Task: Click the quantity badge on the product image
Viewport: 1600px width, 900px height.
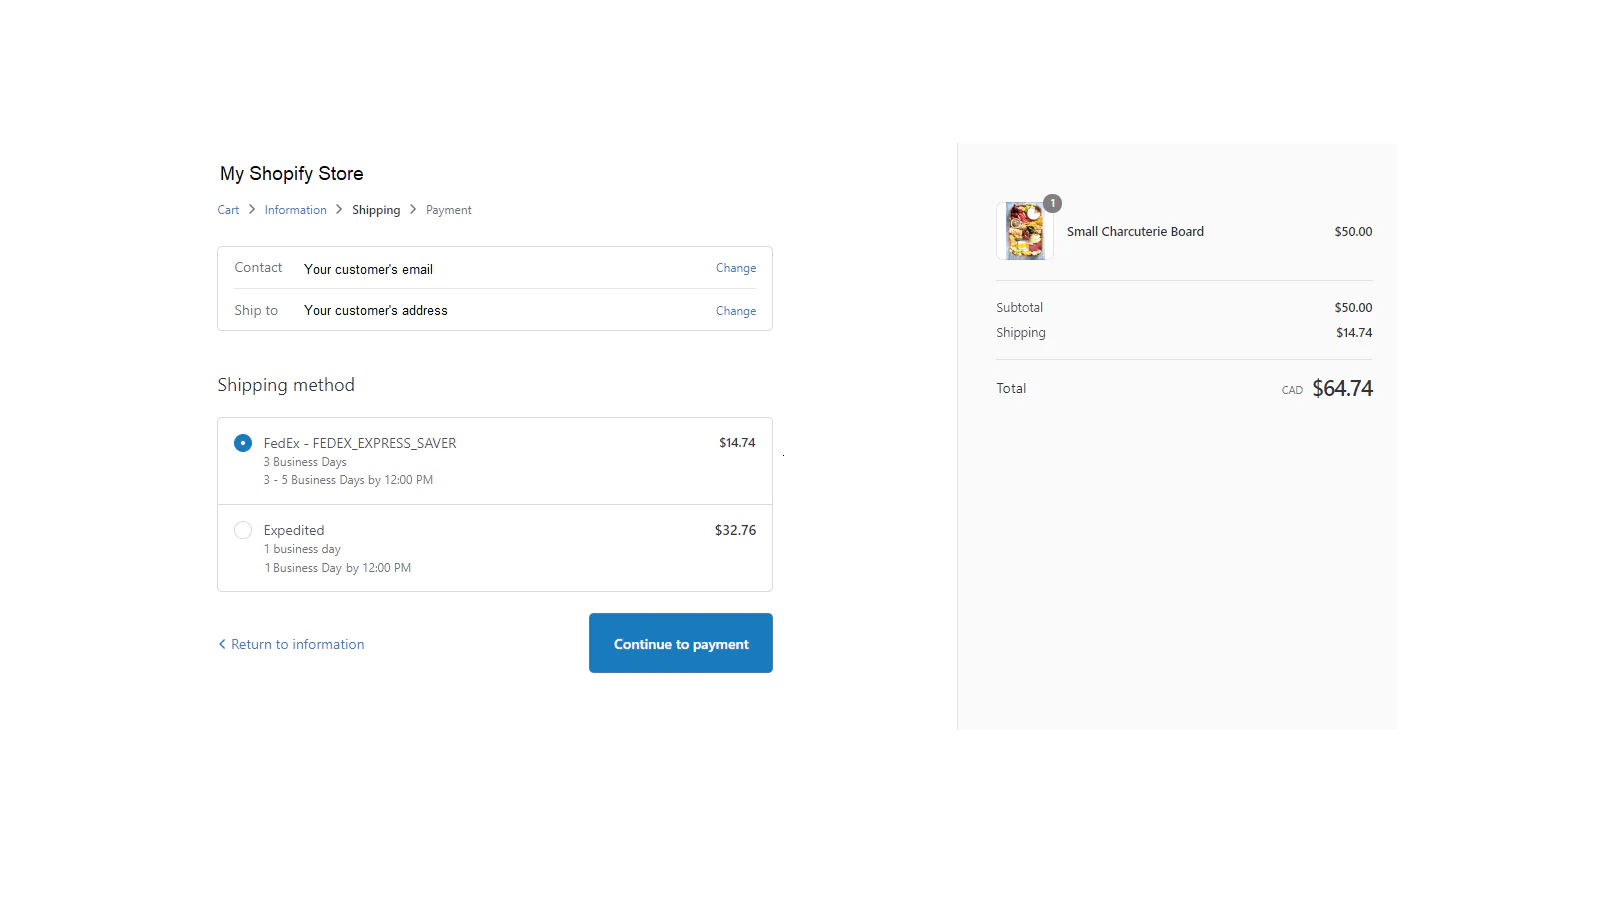Action: (1052, 203)
